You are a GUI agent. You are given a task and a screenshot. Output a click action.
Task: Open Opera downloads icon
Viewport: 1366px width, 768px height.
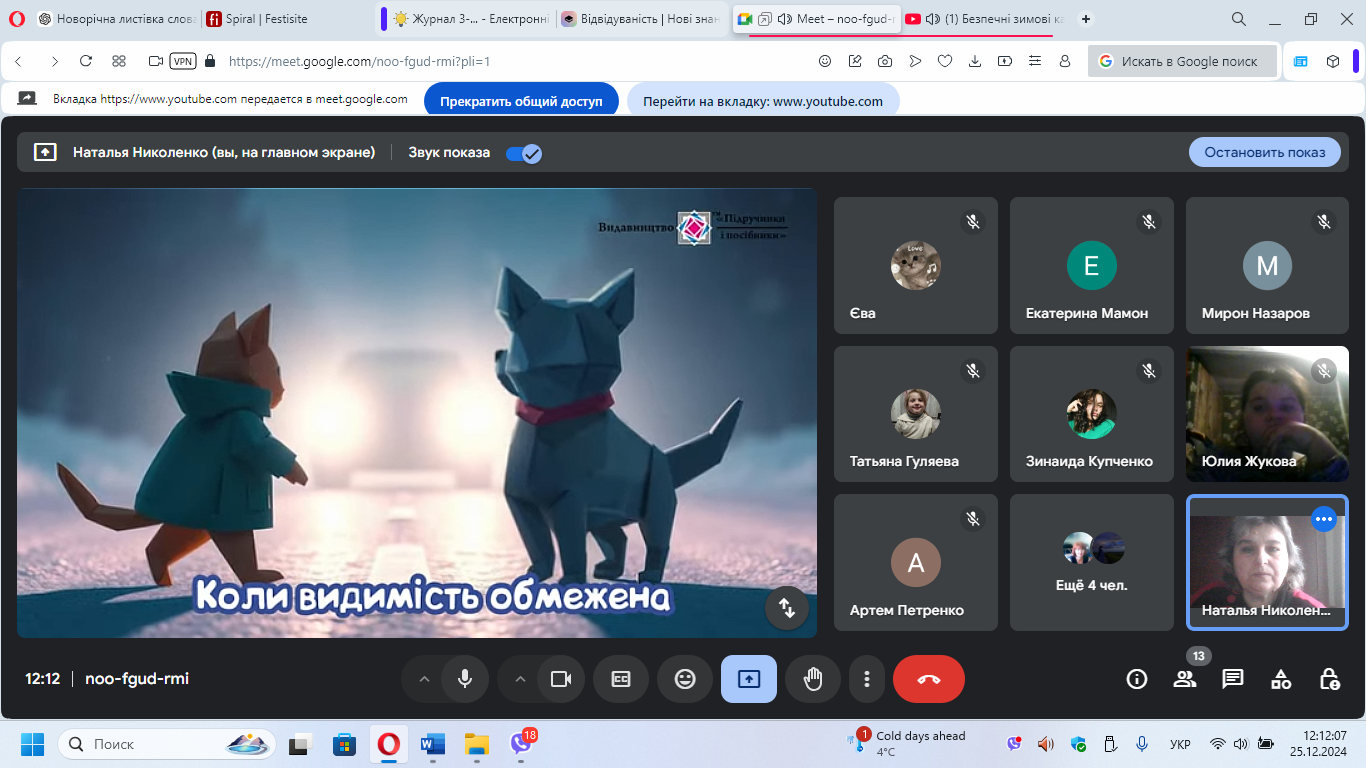click(975, 61)
